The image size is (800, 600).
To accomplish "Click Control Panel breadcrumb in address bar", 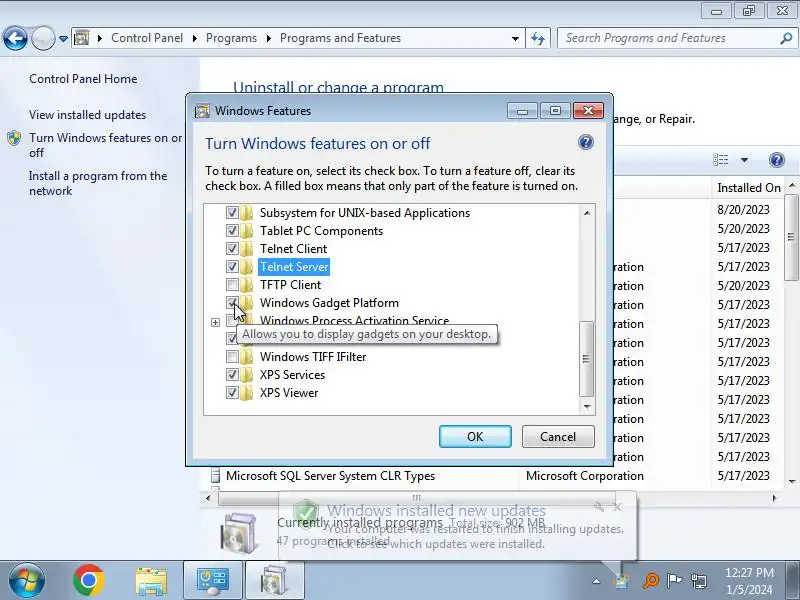I will pyautogui.click(x=147, y=38).
